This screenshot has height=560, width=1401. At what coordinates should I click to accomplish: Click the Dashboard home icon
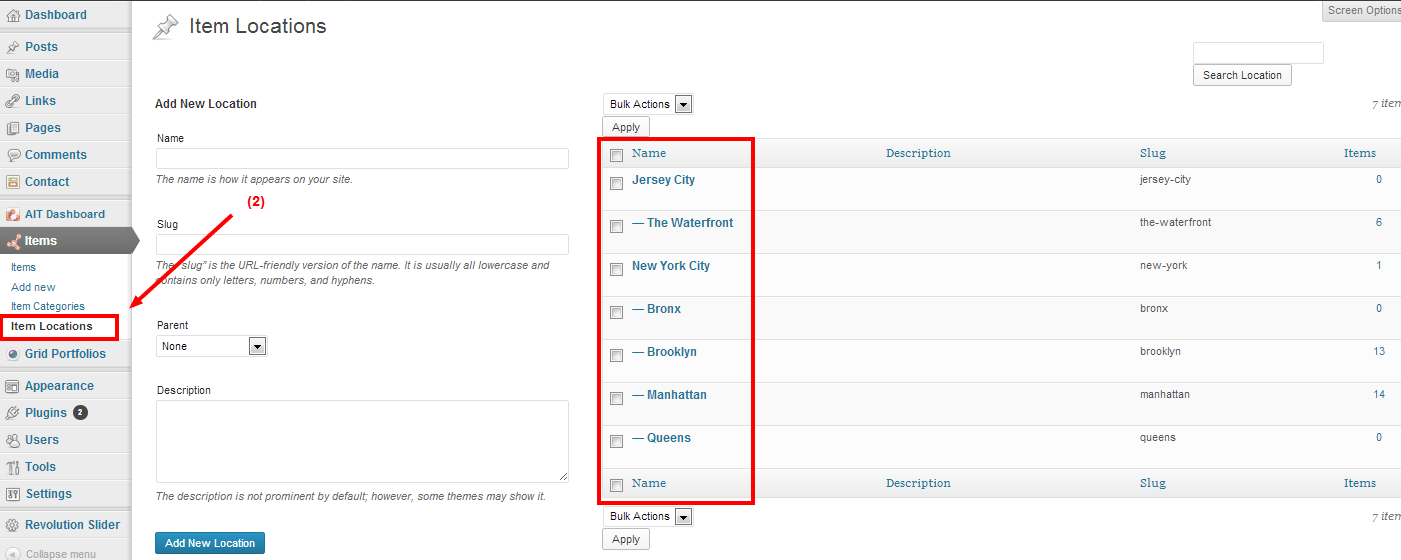[13, 15]
